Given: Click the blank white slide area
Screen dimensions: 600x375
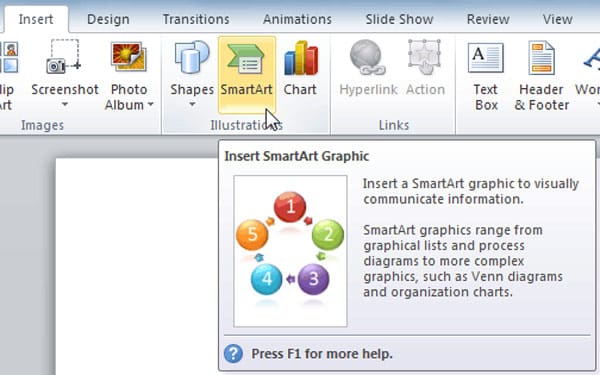Looking at the screenshot, I should click(x=137, y=266).
